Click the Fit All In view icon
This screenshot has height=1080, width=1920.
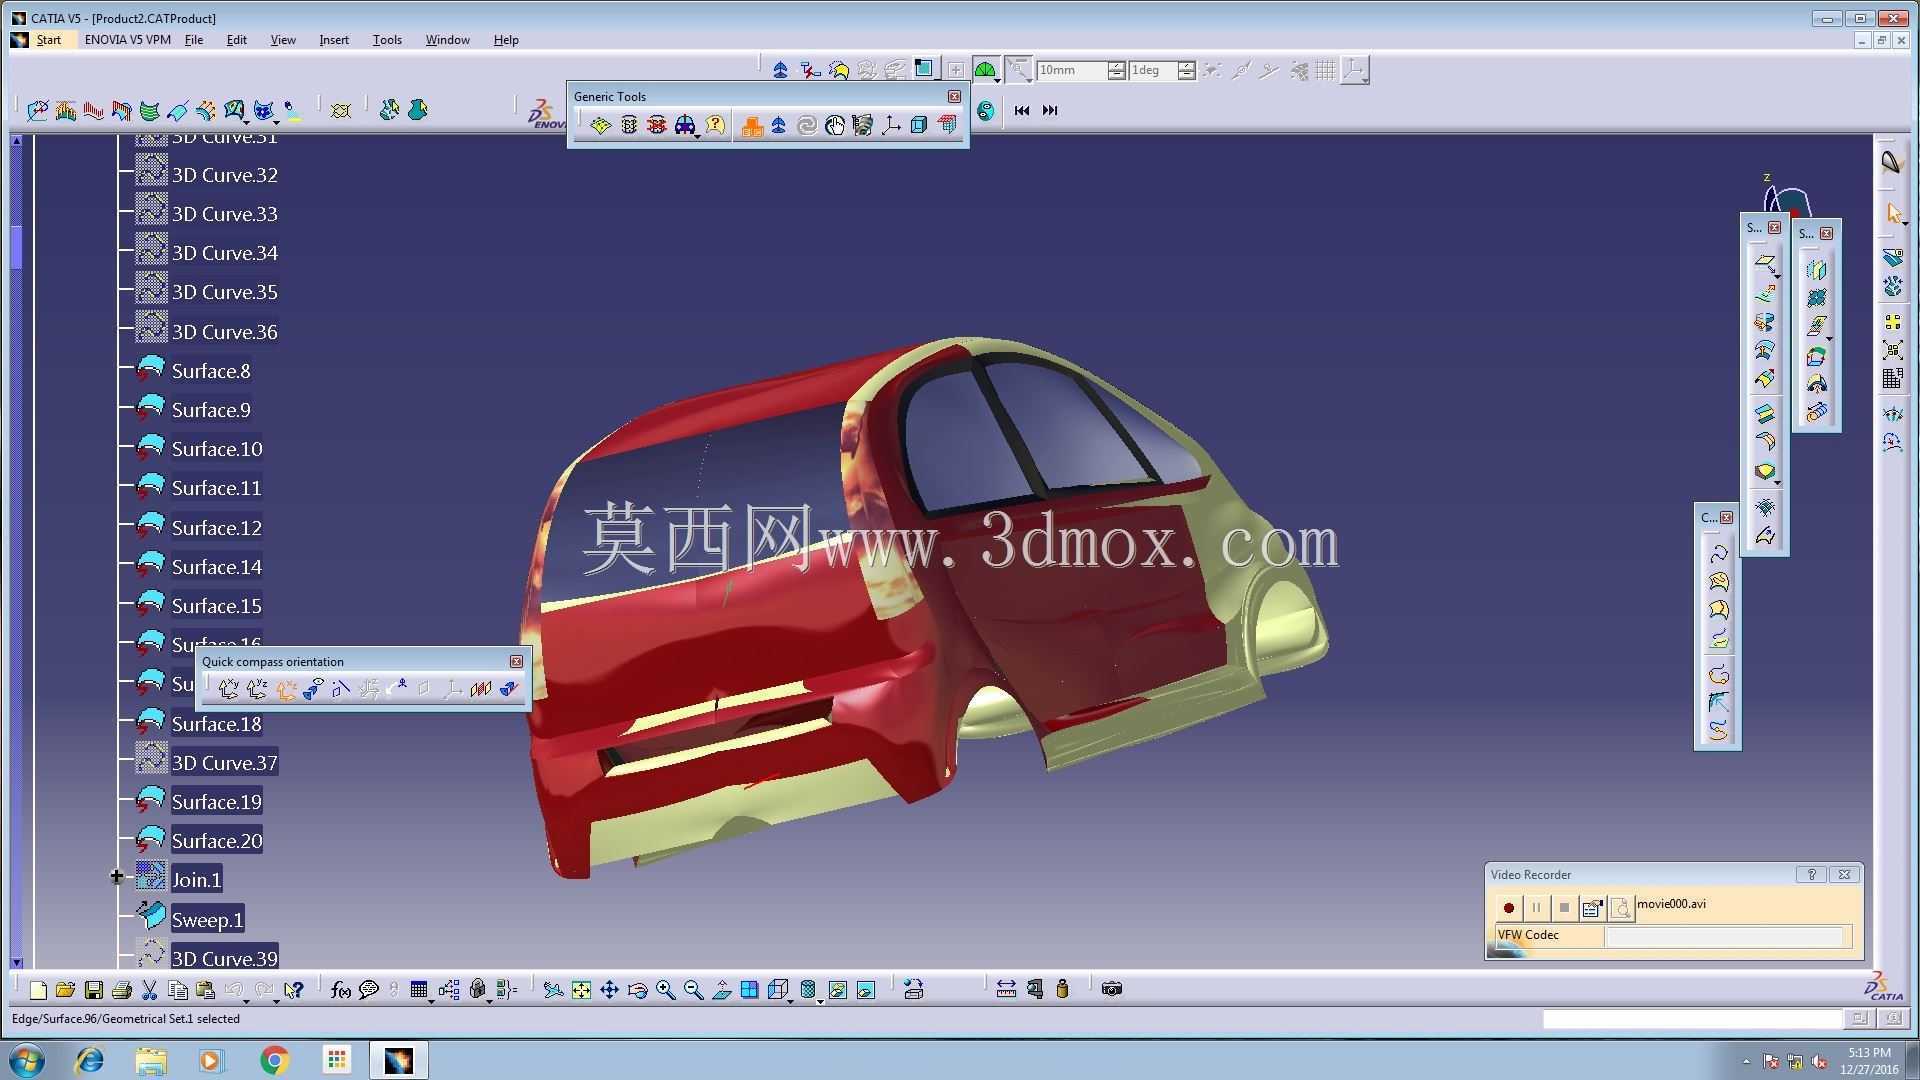pyautogui.click(x=581, y=990)
